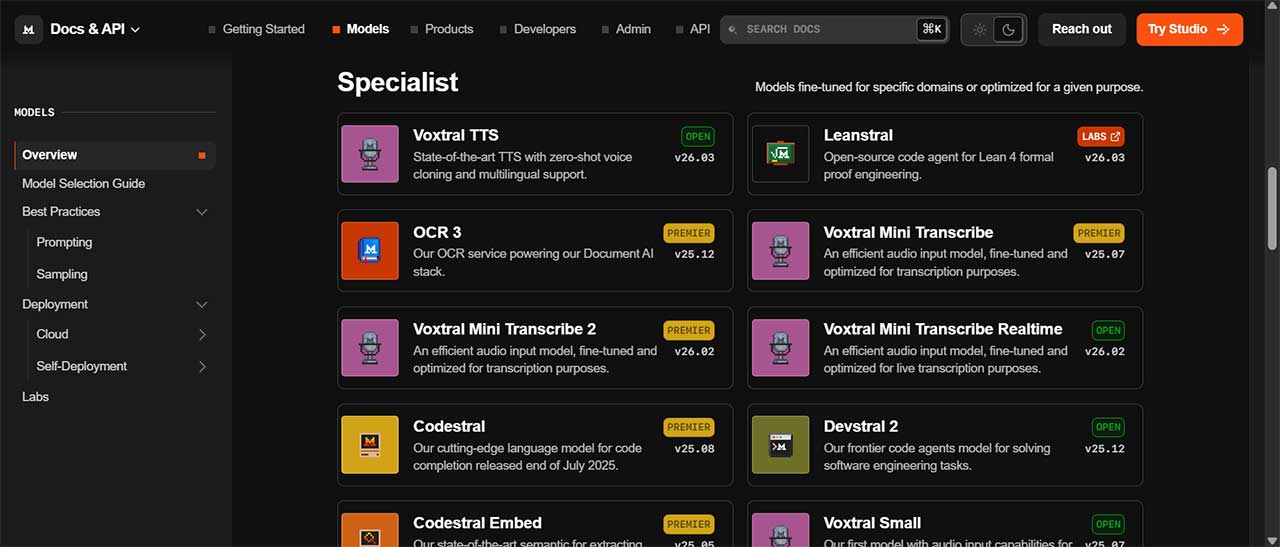Click the Voxtral TTS microphone icon

(370, 154)
